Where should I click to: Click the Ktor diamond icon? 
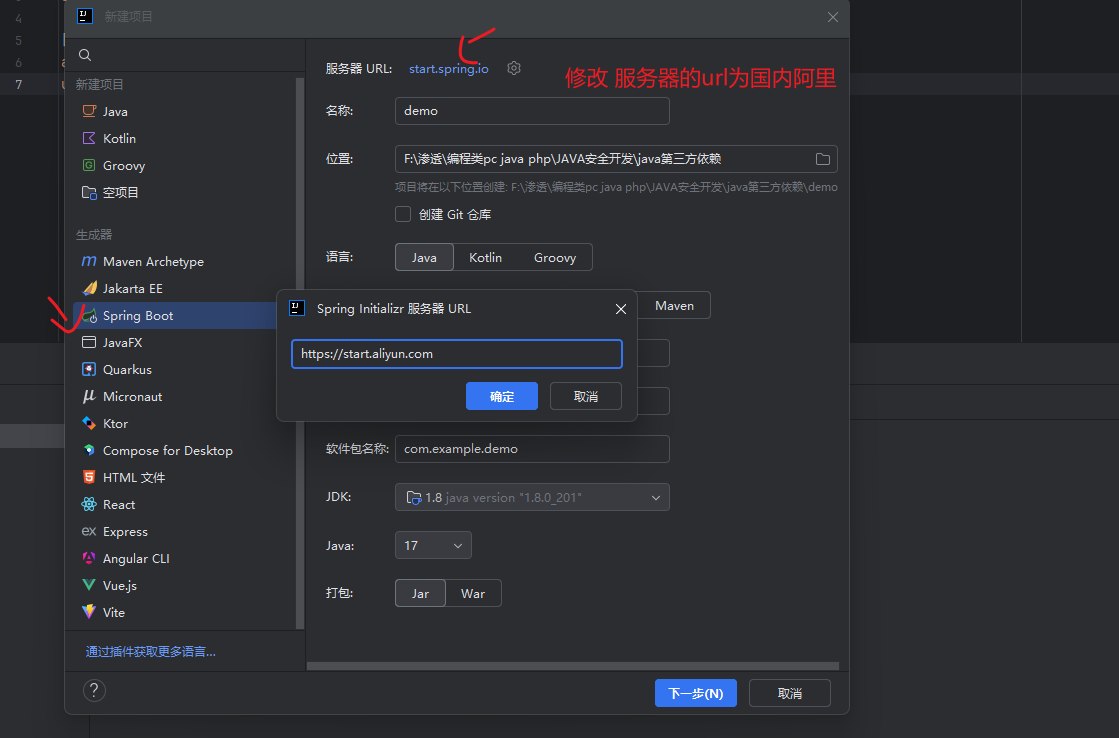(89, 423)
